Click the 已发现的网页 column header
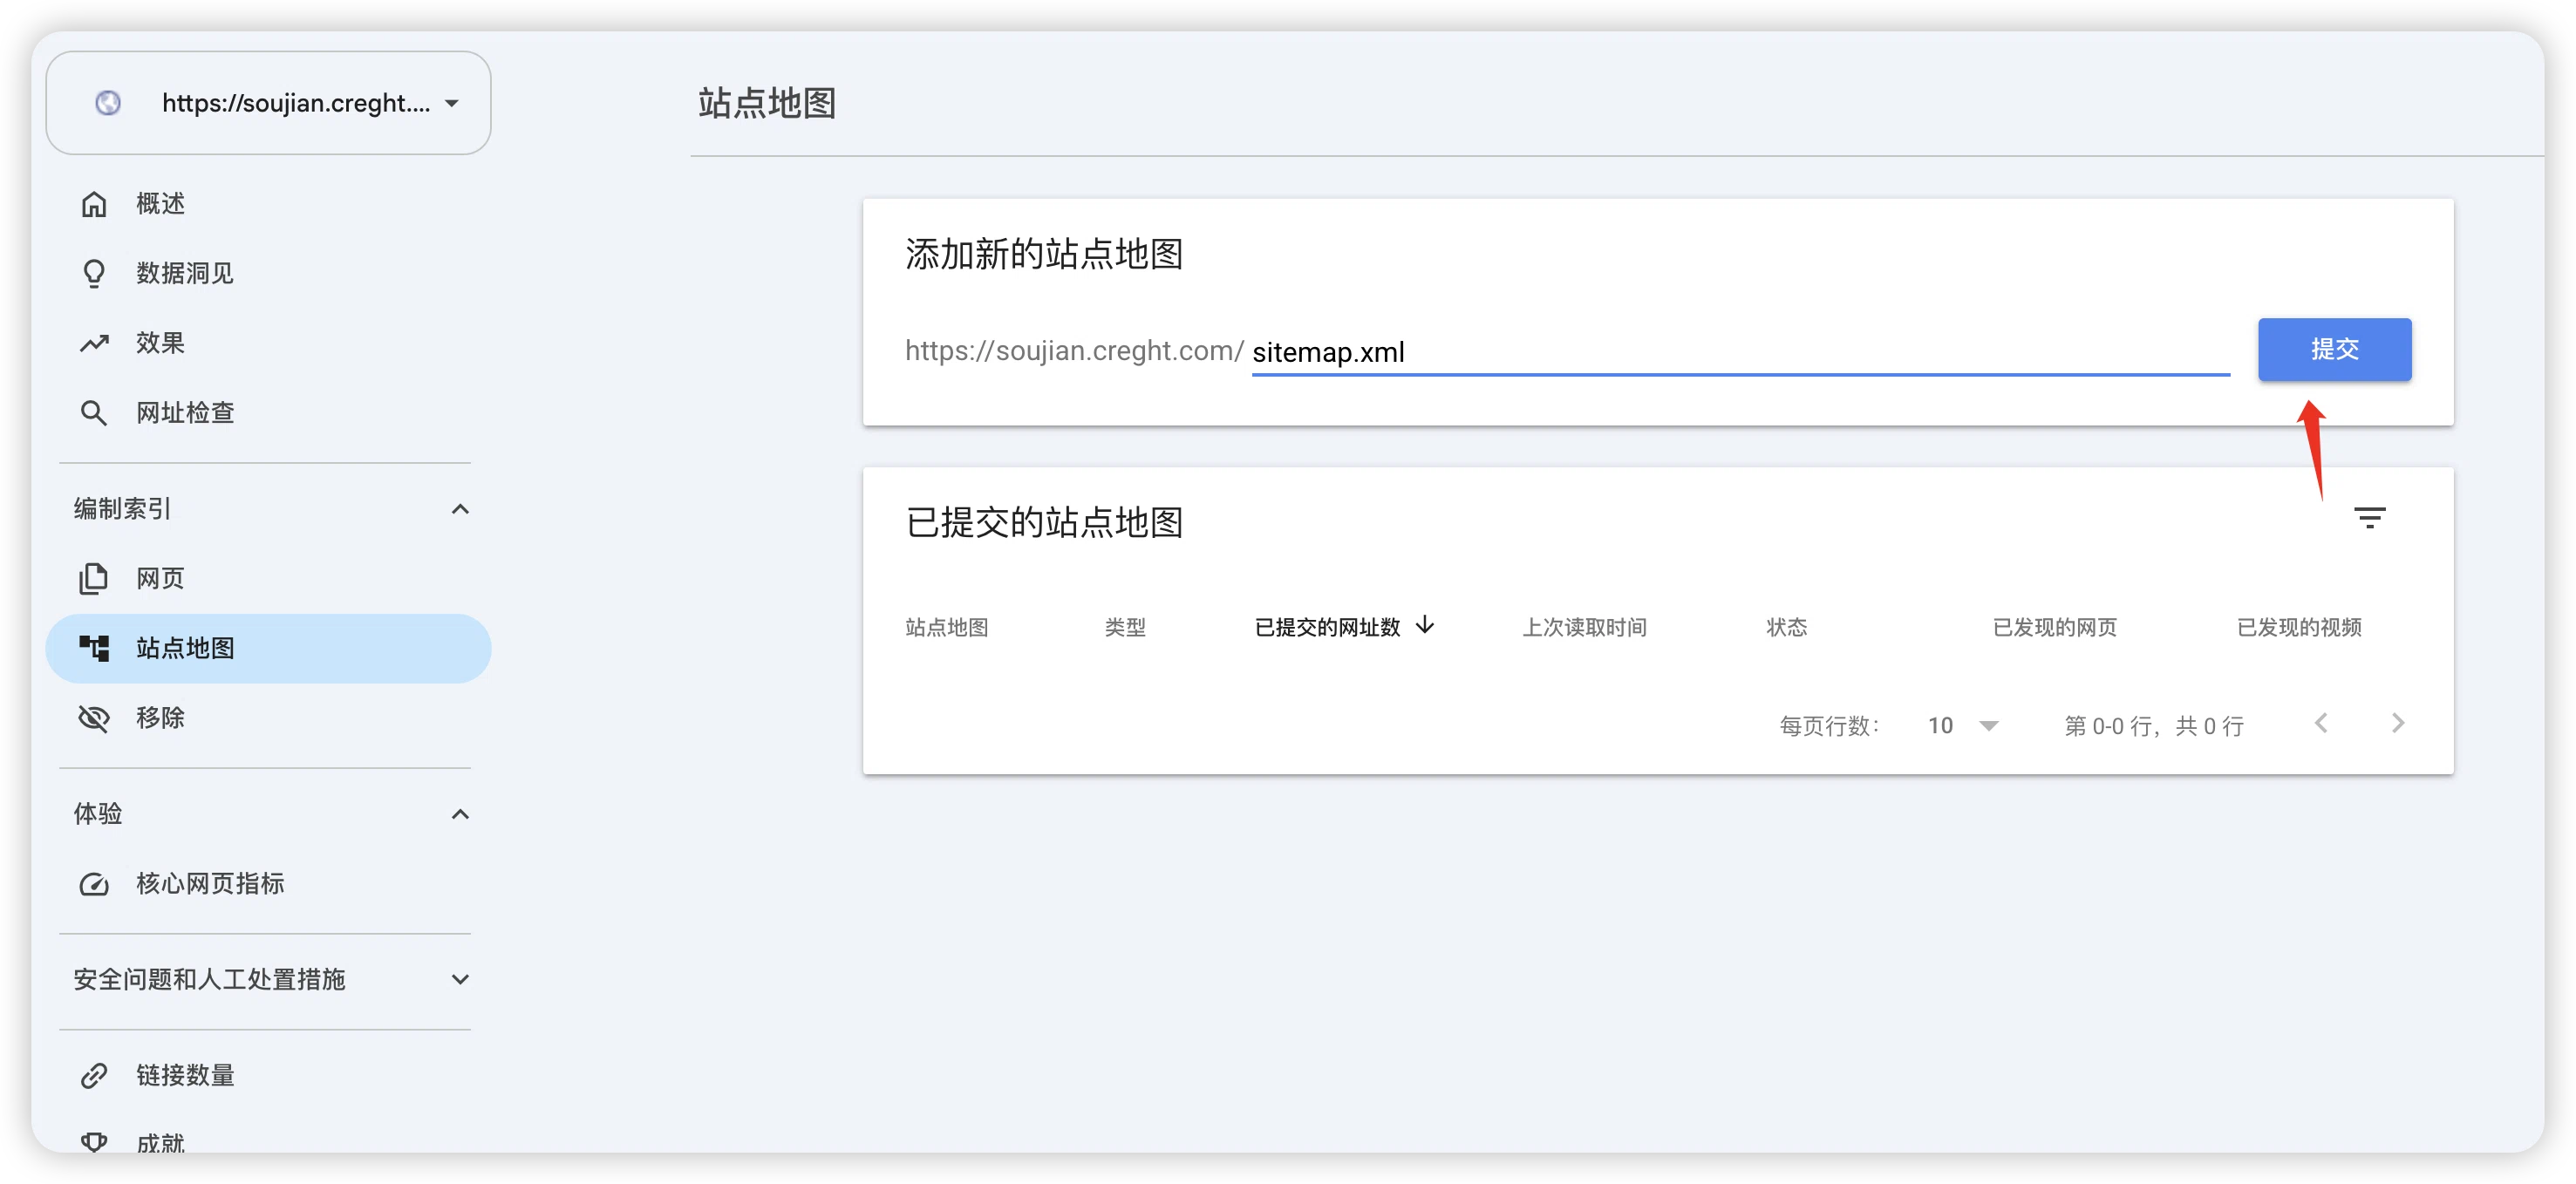This screenshot has width=2576, height=1184. (2054, 627)
